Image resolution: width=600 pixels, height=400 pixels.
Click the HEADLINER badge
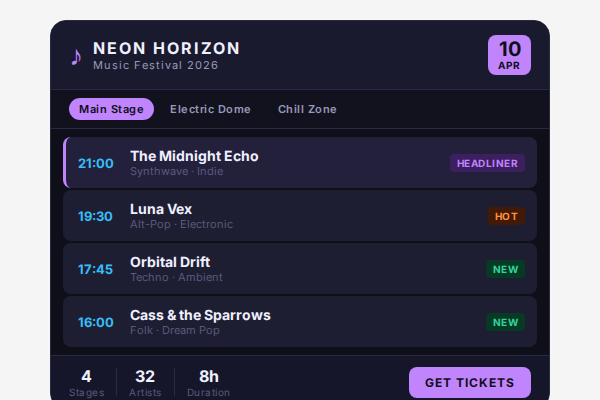(487, 163)
